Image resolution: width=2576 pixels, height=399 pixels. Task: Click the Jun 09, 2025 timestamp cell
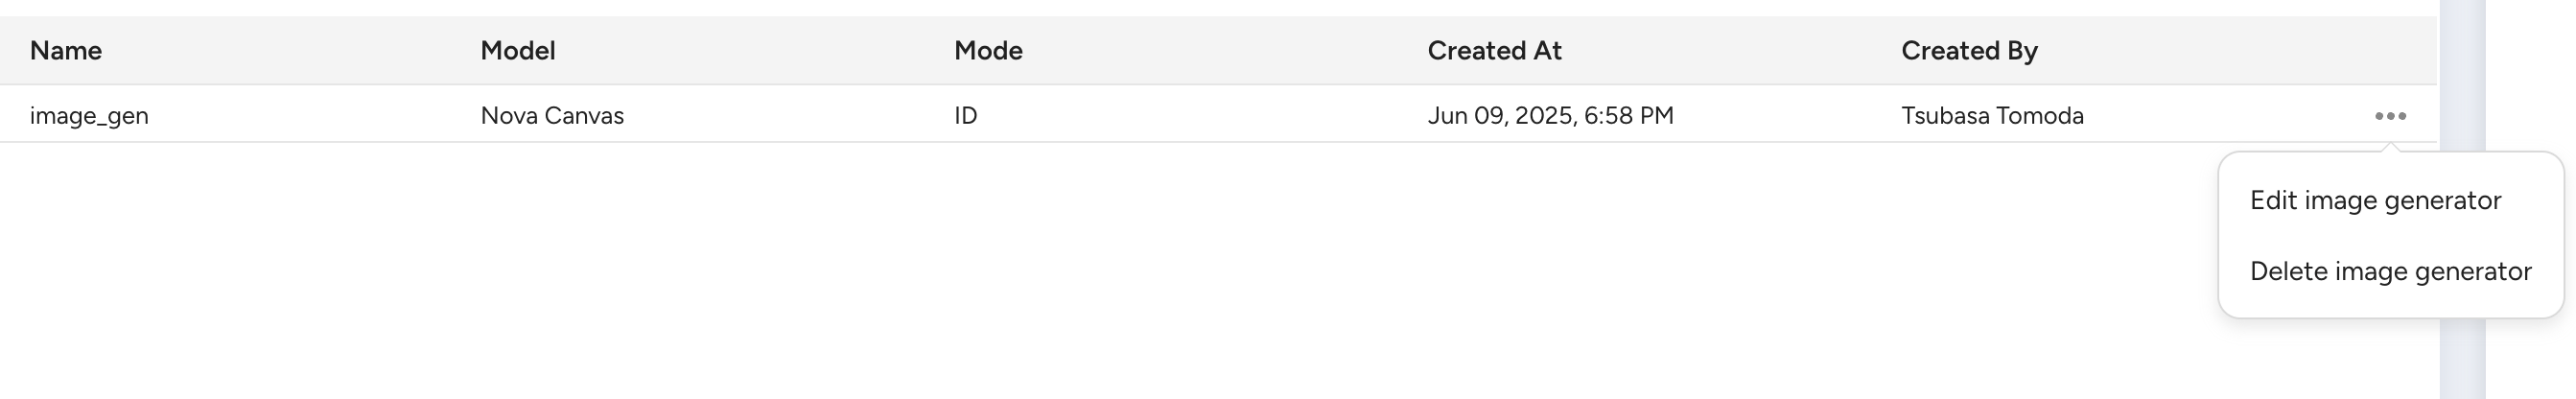pyautogui.click(x=1550, y=116)
